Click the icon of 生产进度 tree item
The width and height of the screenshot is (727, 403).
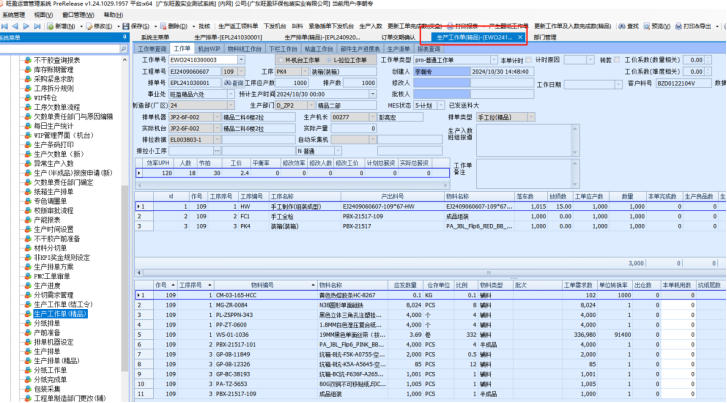28,286
